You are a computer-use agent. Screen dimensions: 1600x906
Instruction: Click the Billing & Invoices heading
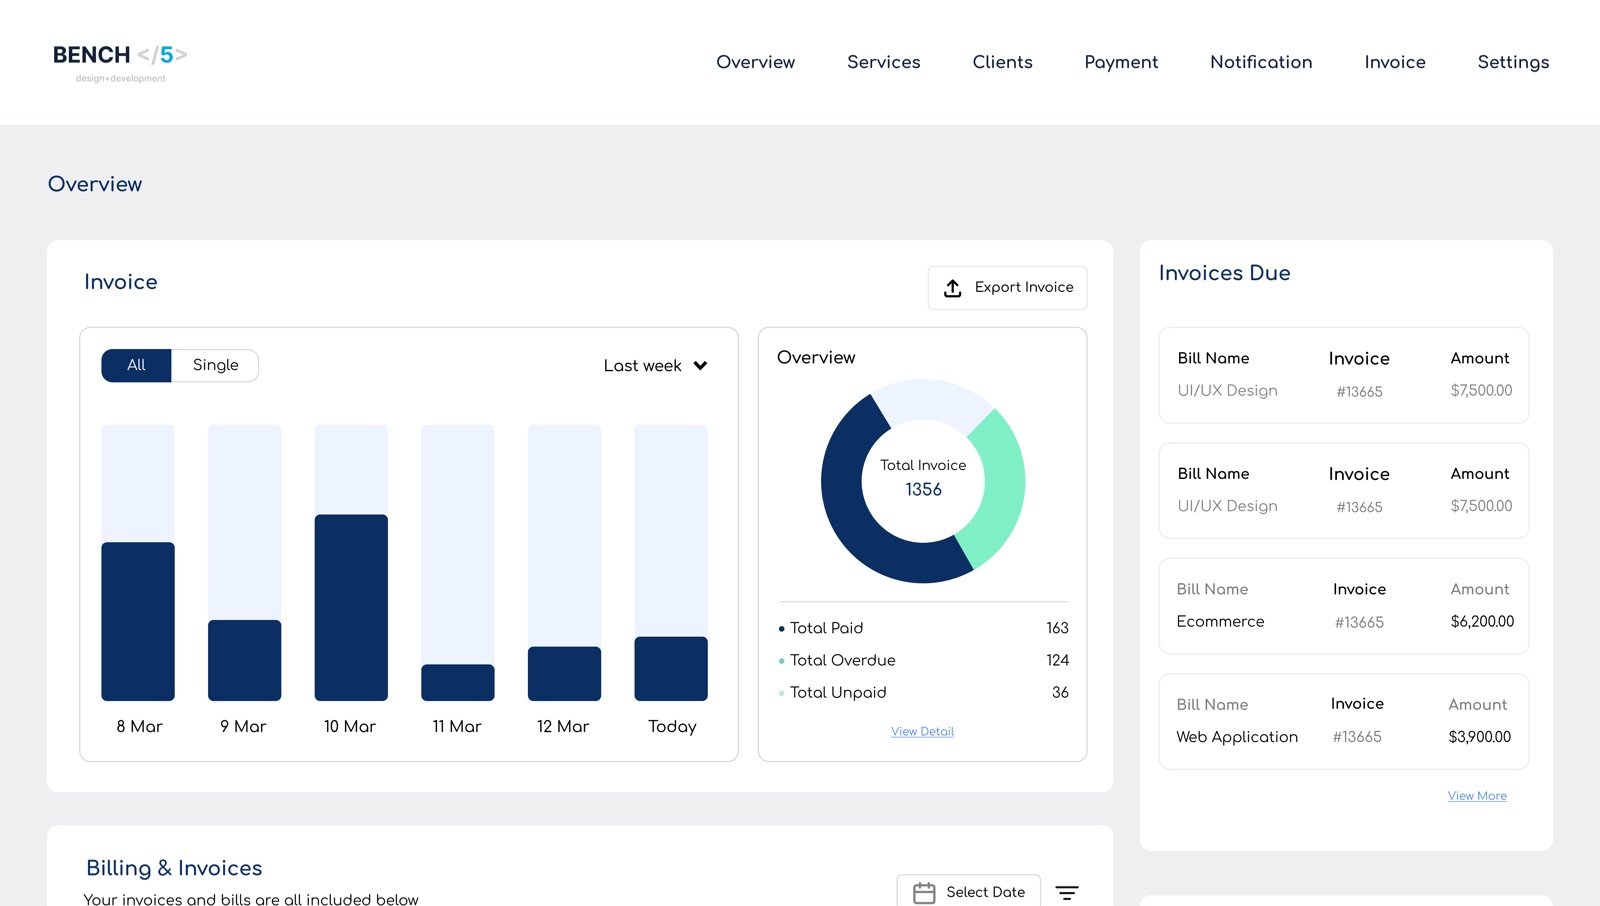click(x=174, y=868)
